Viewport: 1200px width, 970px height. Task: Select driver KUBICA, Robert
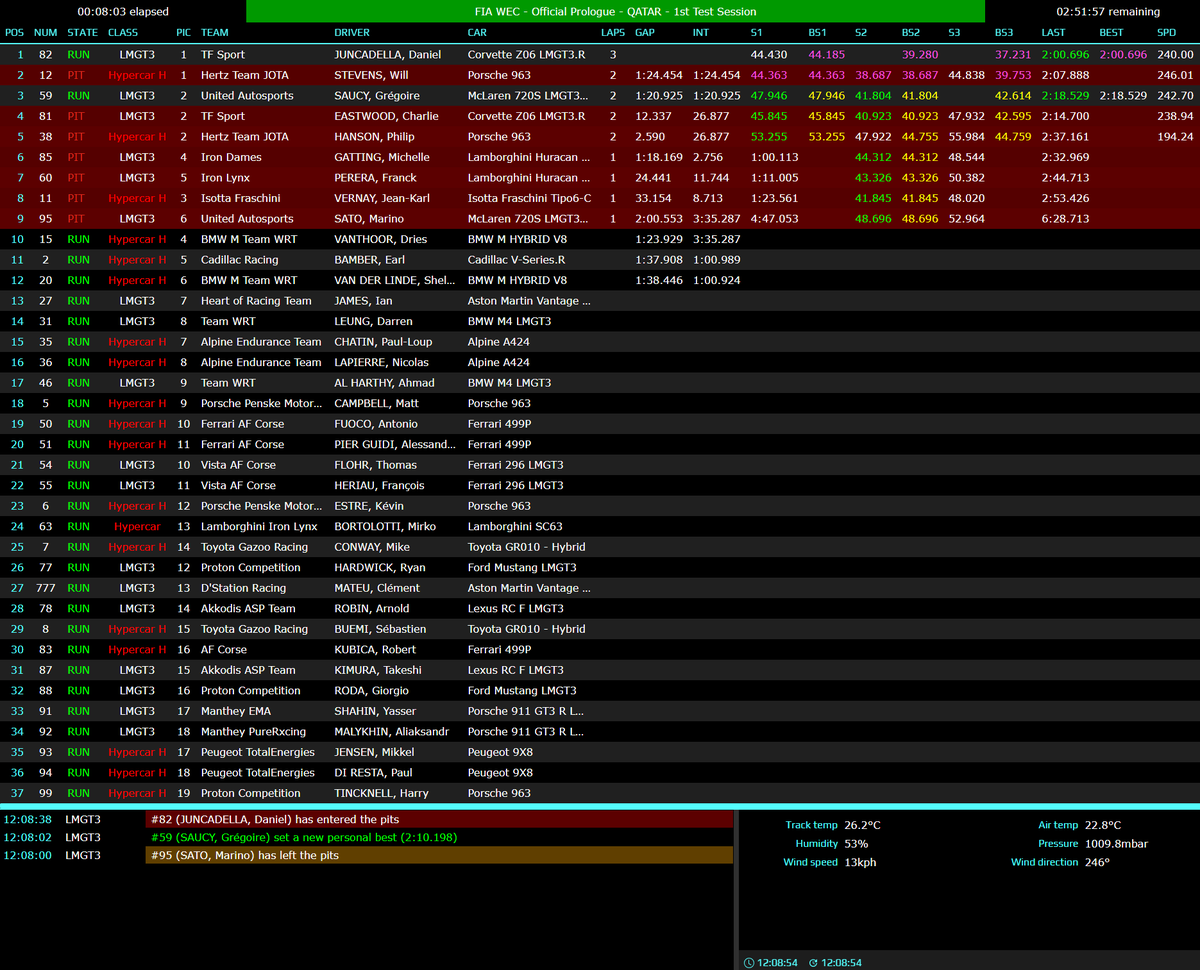375,649
